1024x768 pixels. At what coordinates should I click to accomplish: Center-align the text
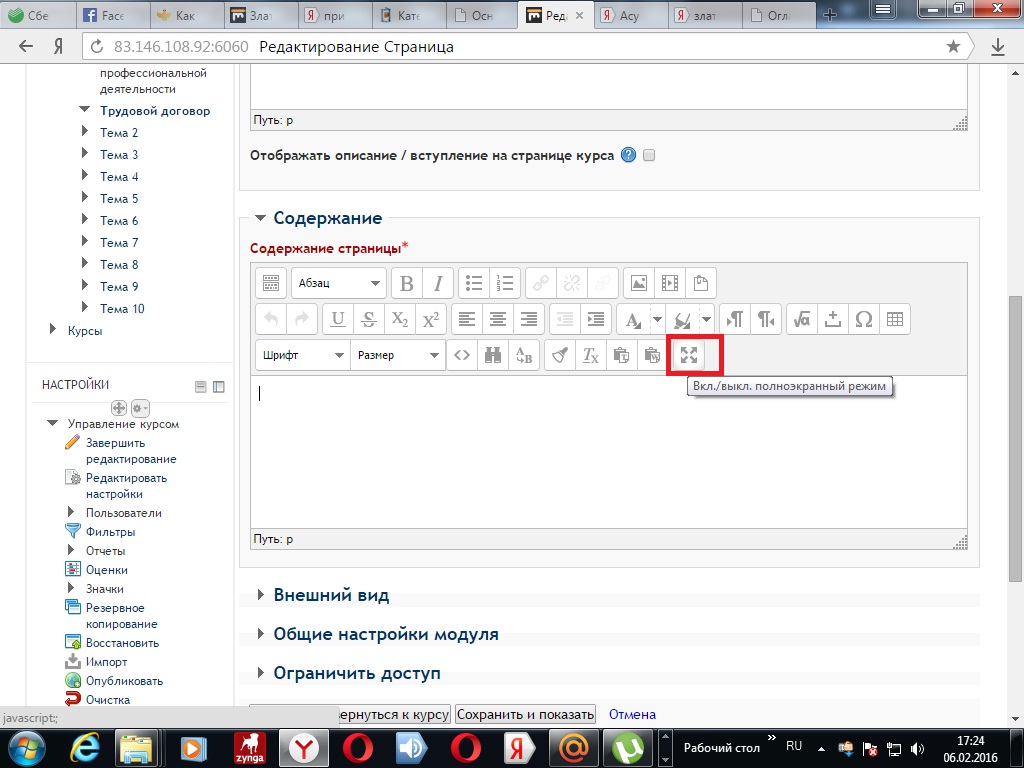pos(498,319)
